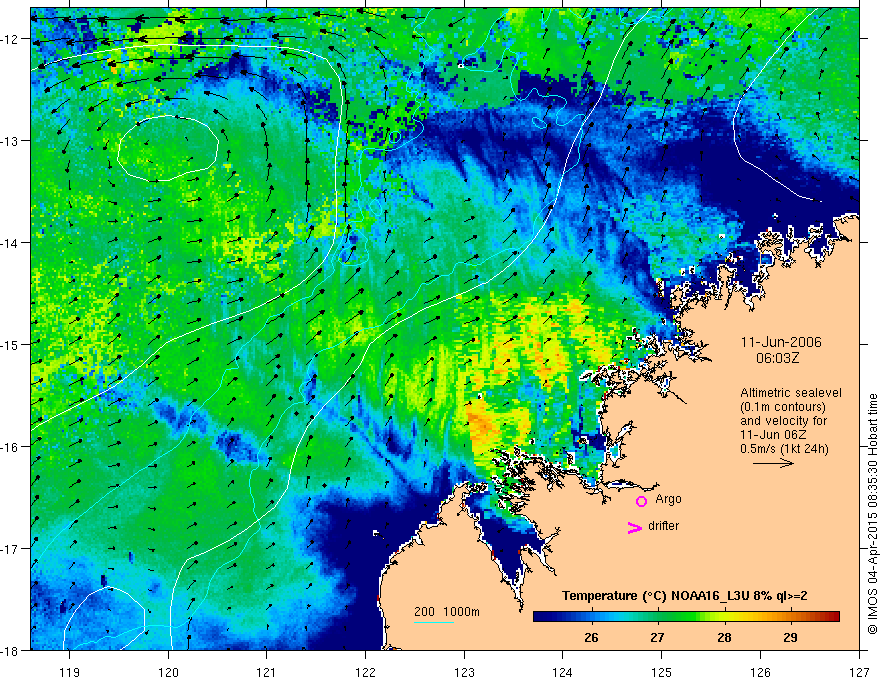This screenshot has width=880, height=680.
Task: Click the latitude axis label '-12'
Action: [10, 39]
